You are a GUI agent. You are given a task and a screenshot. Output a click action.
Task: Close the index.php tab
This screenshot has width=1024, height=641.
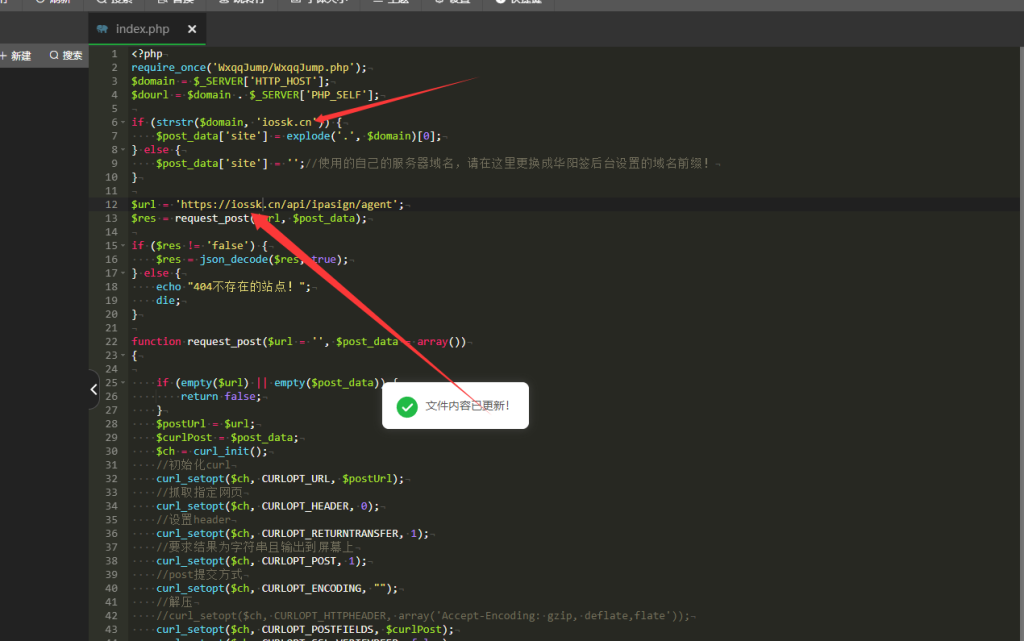(192, 29)
